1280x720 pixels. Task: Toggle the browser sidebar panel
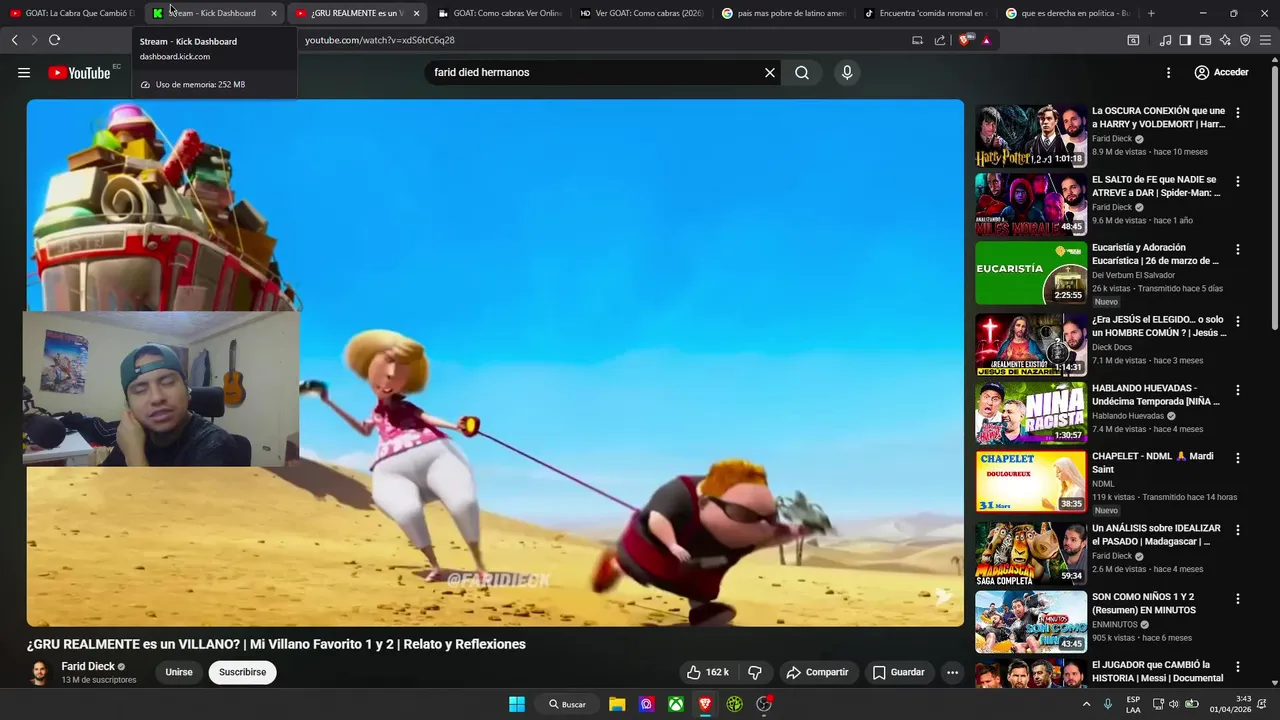tap(1185, 40)
